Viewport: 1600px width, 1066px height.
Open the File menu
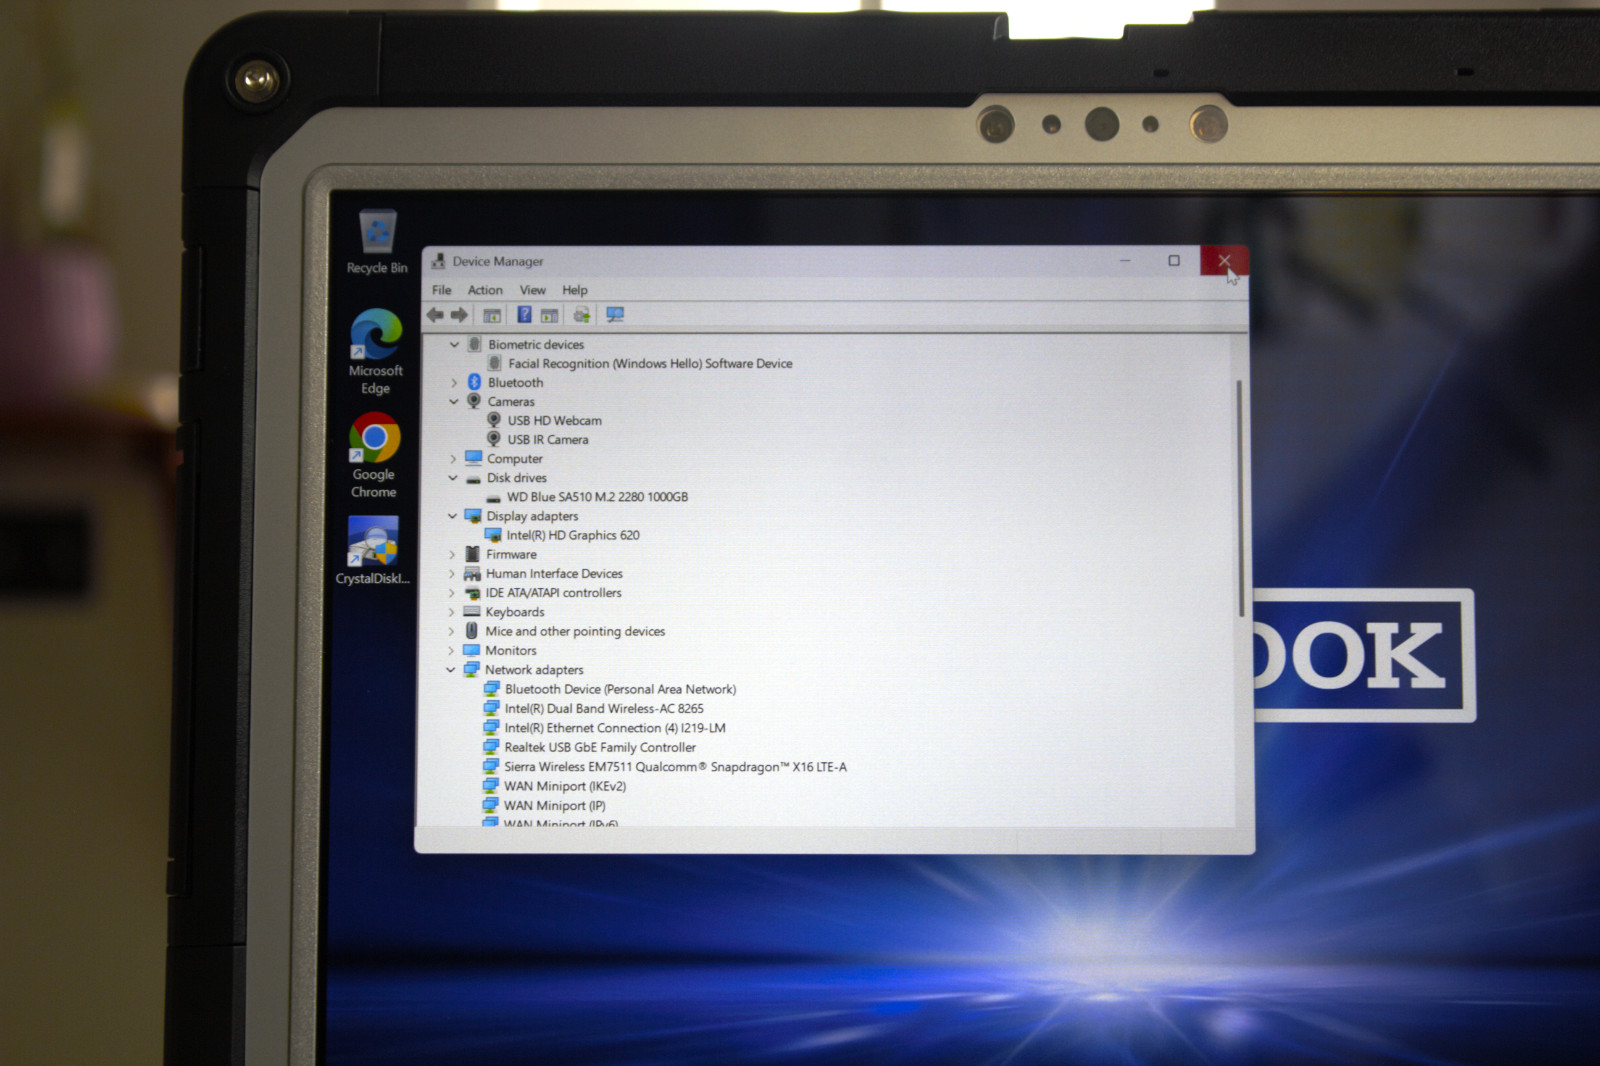coord(442,290)
